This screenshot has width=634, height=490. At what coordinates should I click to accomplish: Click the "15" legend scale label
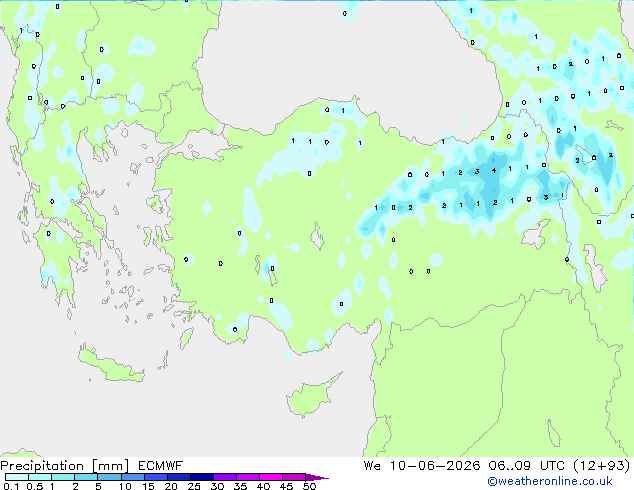tap(148, 486)
